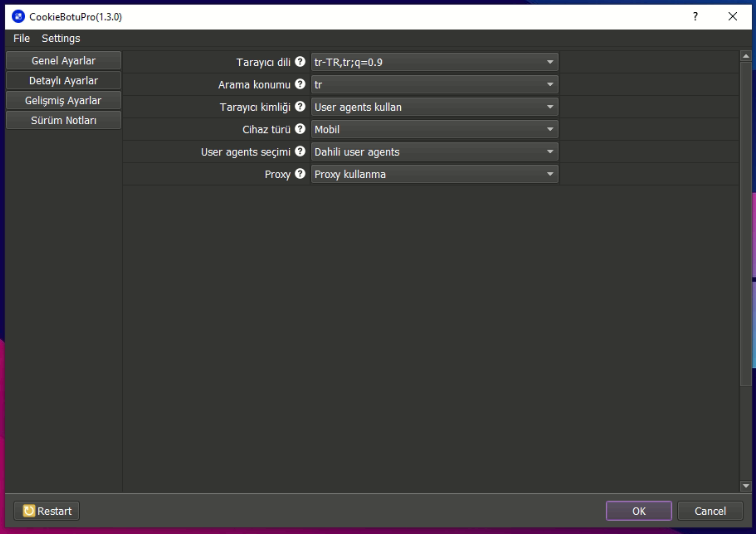Expand the User agents seçimi dropdown
The image size is (756, 534).
pos(434,152)
